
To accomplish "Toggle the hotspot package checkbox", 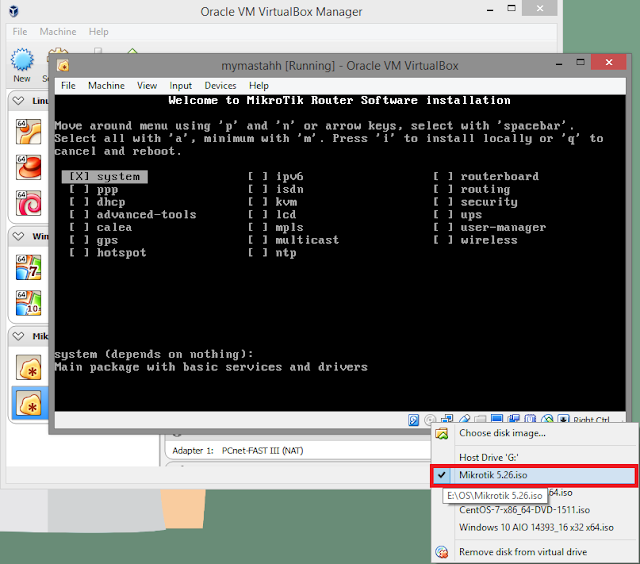I will [x=79, y=253].
